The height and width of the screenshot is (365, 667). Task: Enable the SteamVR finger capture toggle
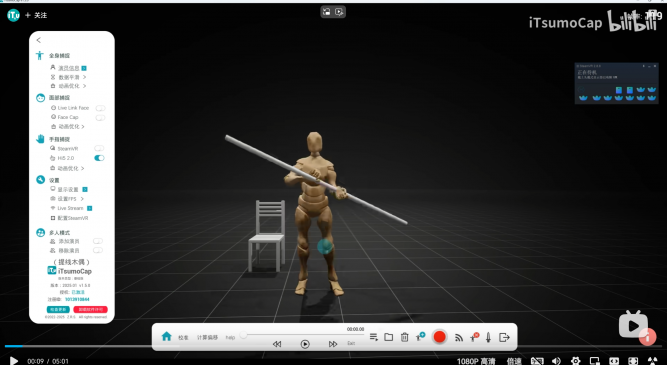coord(99,148)
